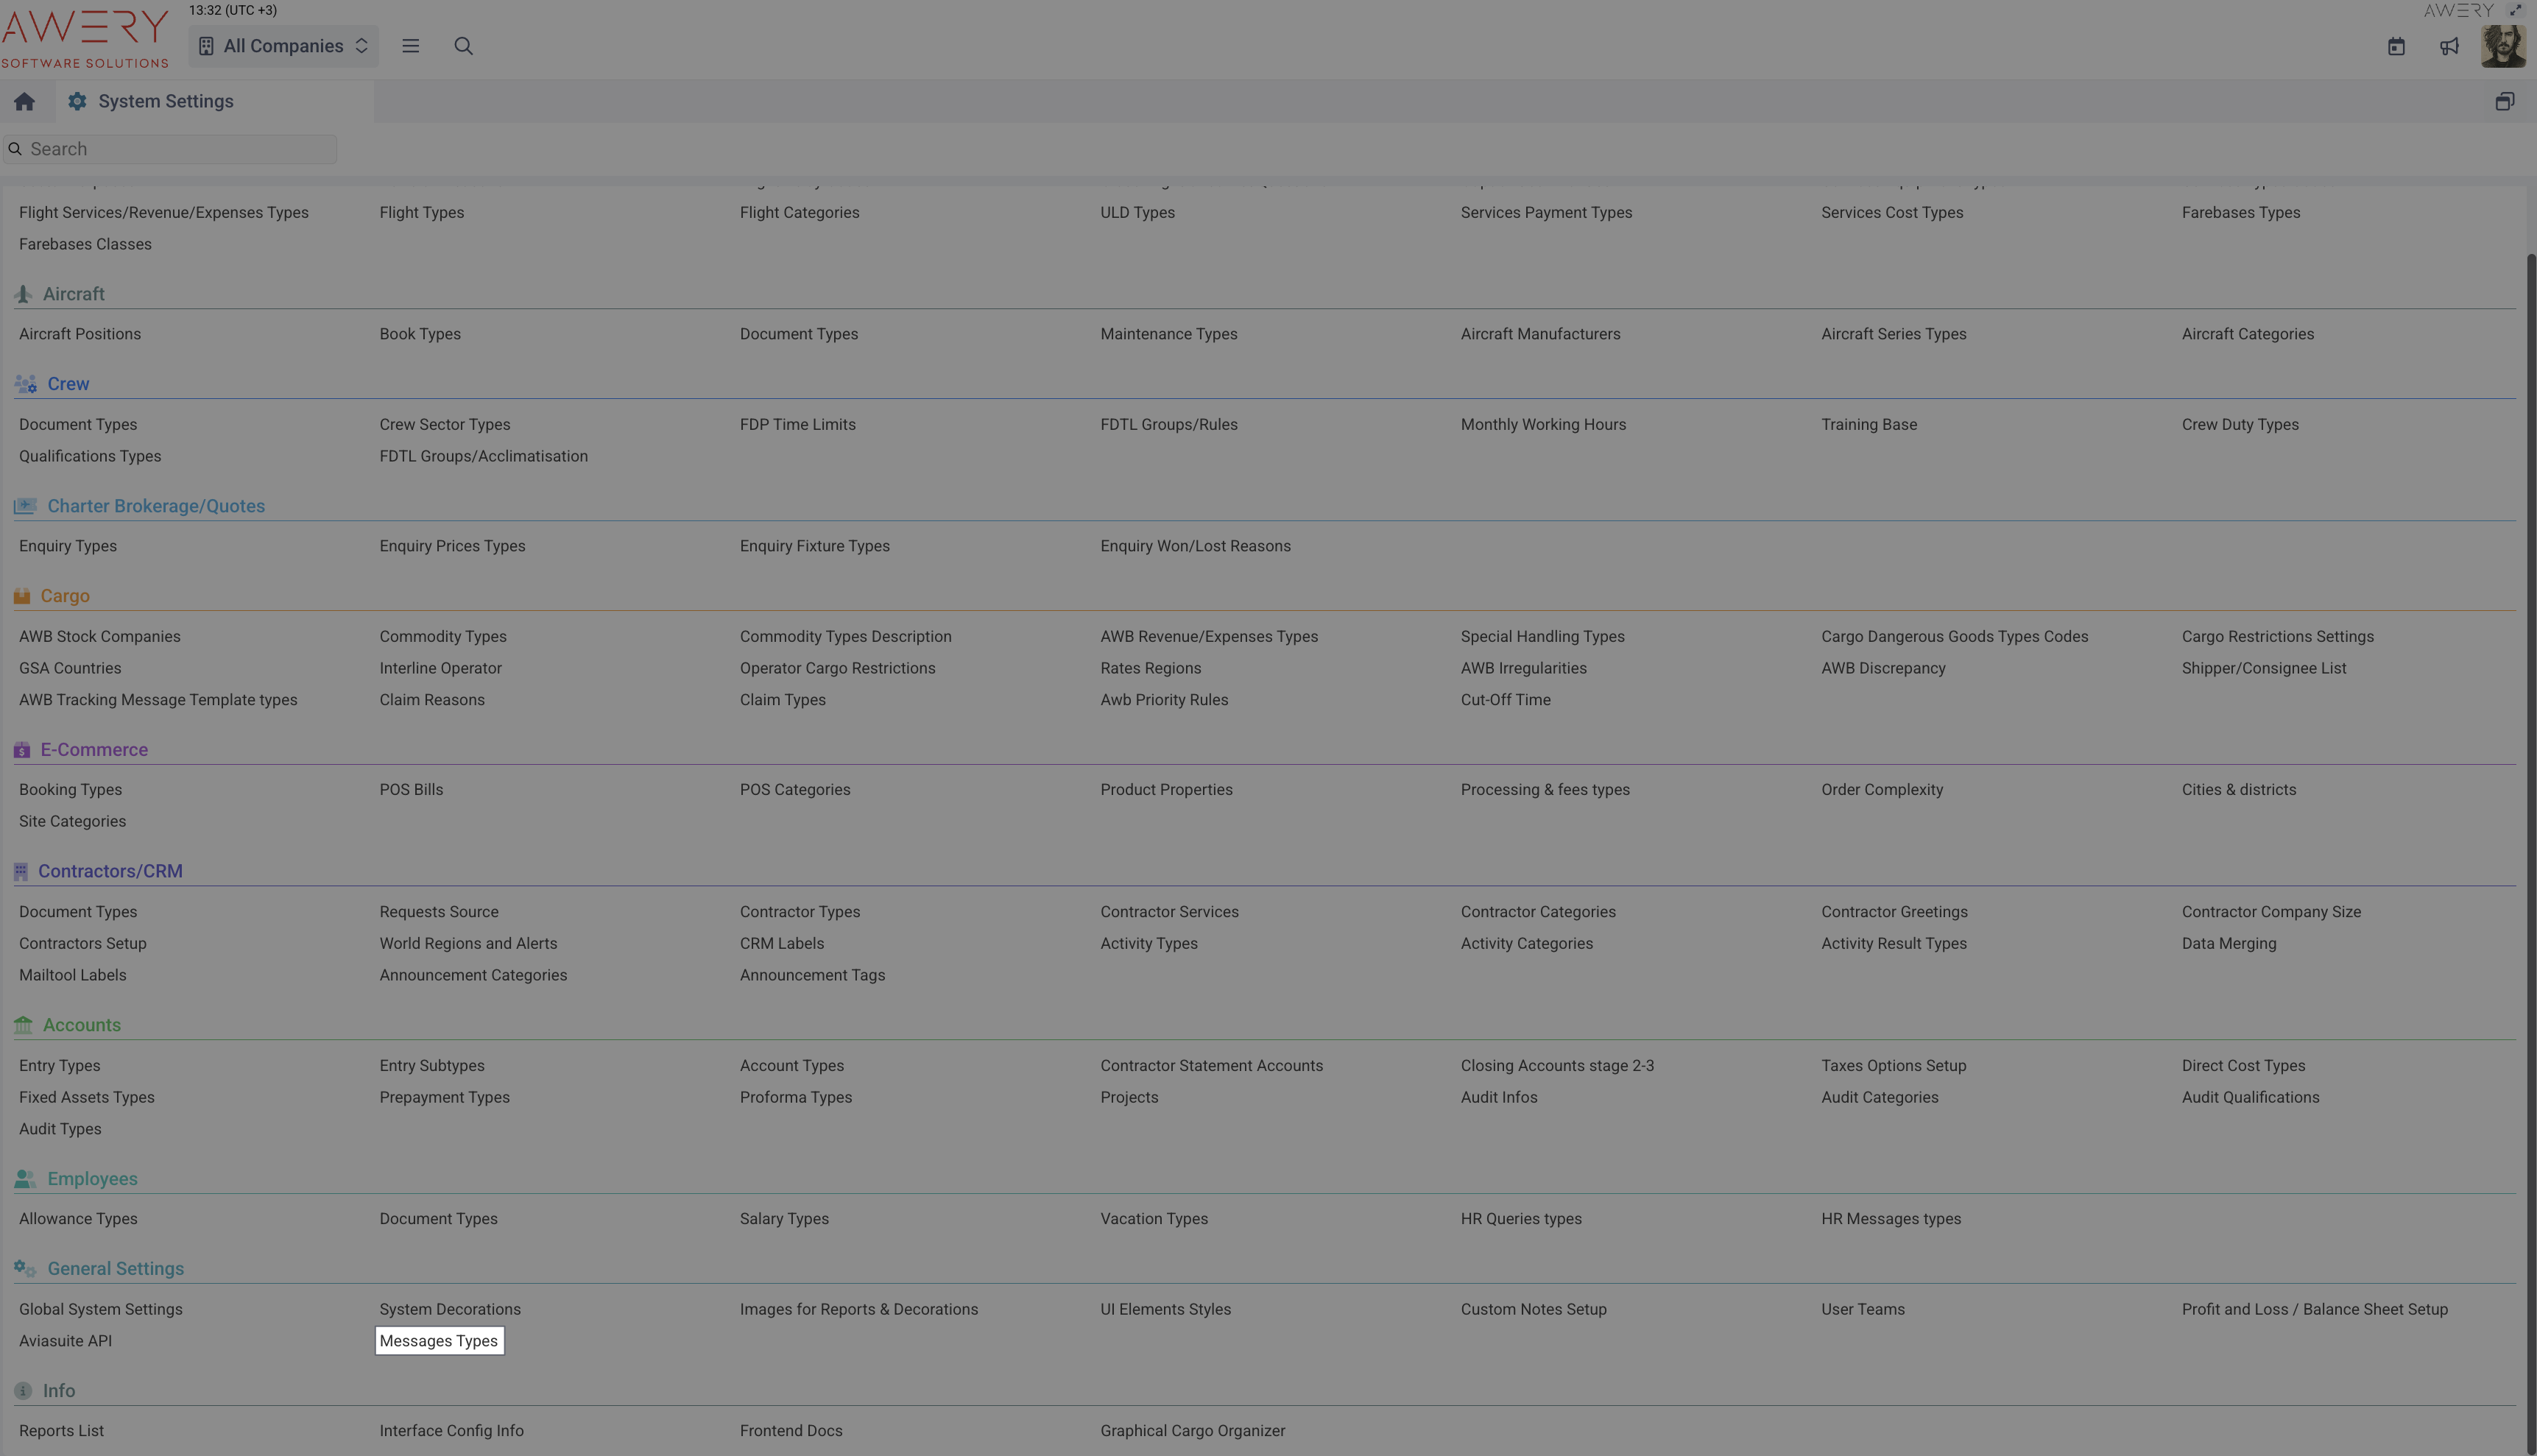The width and height of the screenshot is (2537, 1456).
Task: Click the stacked windows icon at right
Action: click(x=2504, y=102)
